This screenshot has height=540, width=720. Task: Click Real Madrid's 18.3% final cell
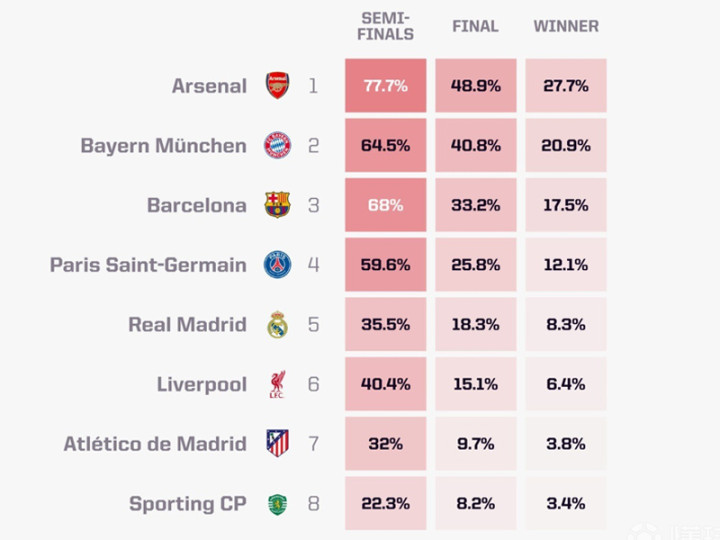476,325
